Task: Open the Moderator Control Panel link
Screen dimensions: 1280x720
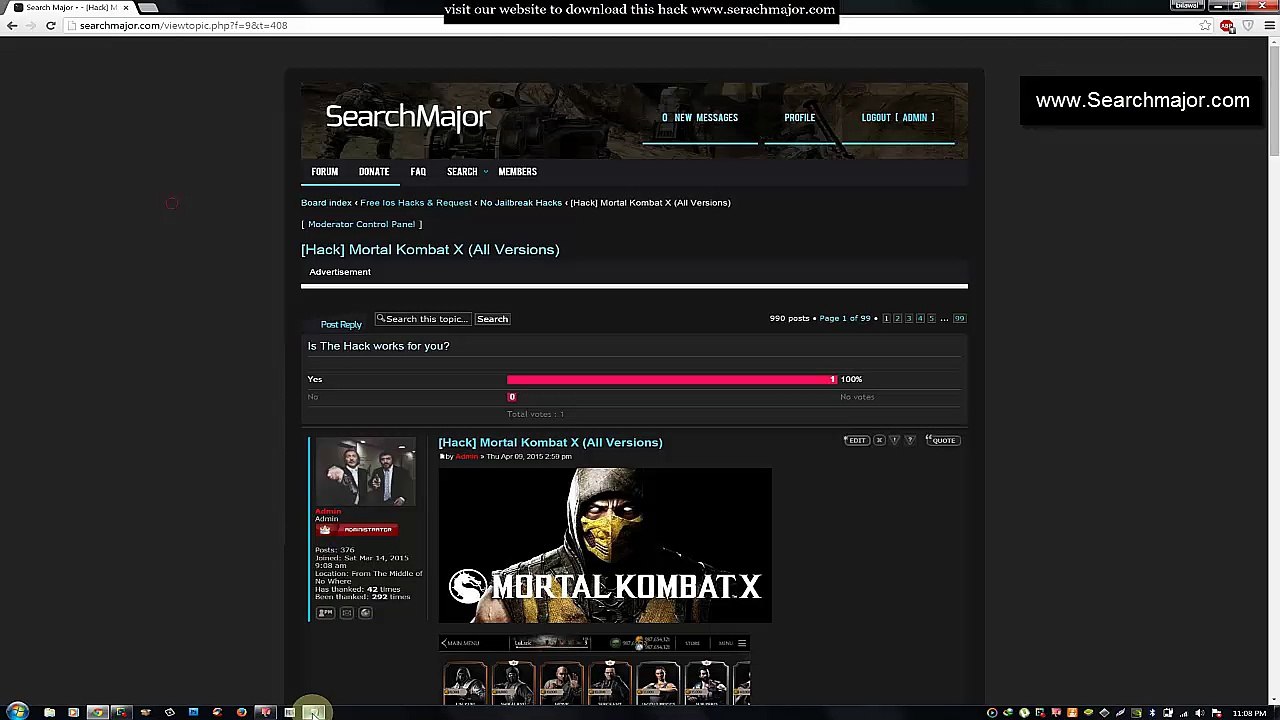Action: pyautogui.click(x=361, y=224)
